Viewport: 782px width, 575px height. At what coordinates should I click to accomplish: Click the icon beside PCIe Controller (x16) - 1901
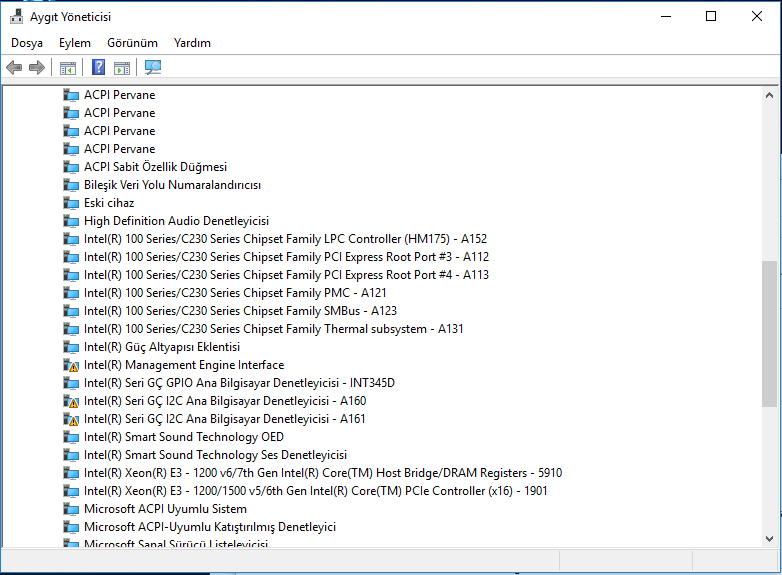click(x=71, y=491)
